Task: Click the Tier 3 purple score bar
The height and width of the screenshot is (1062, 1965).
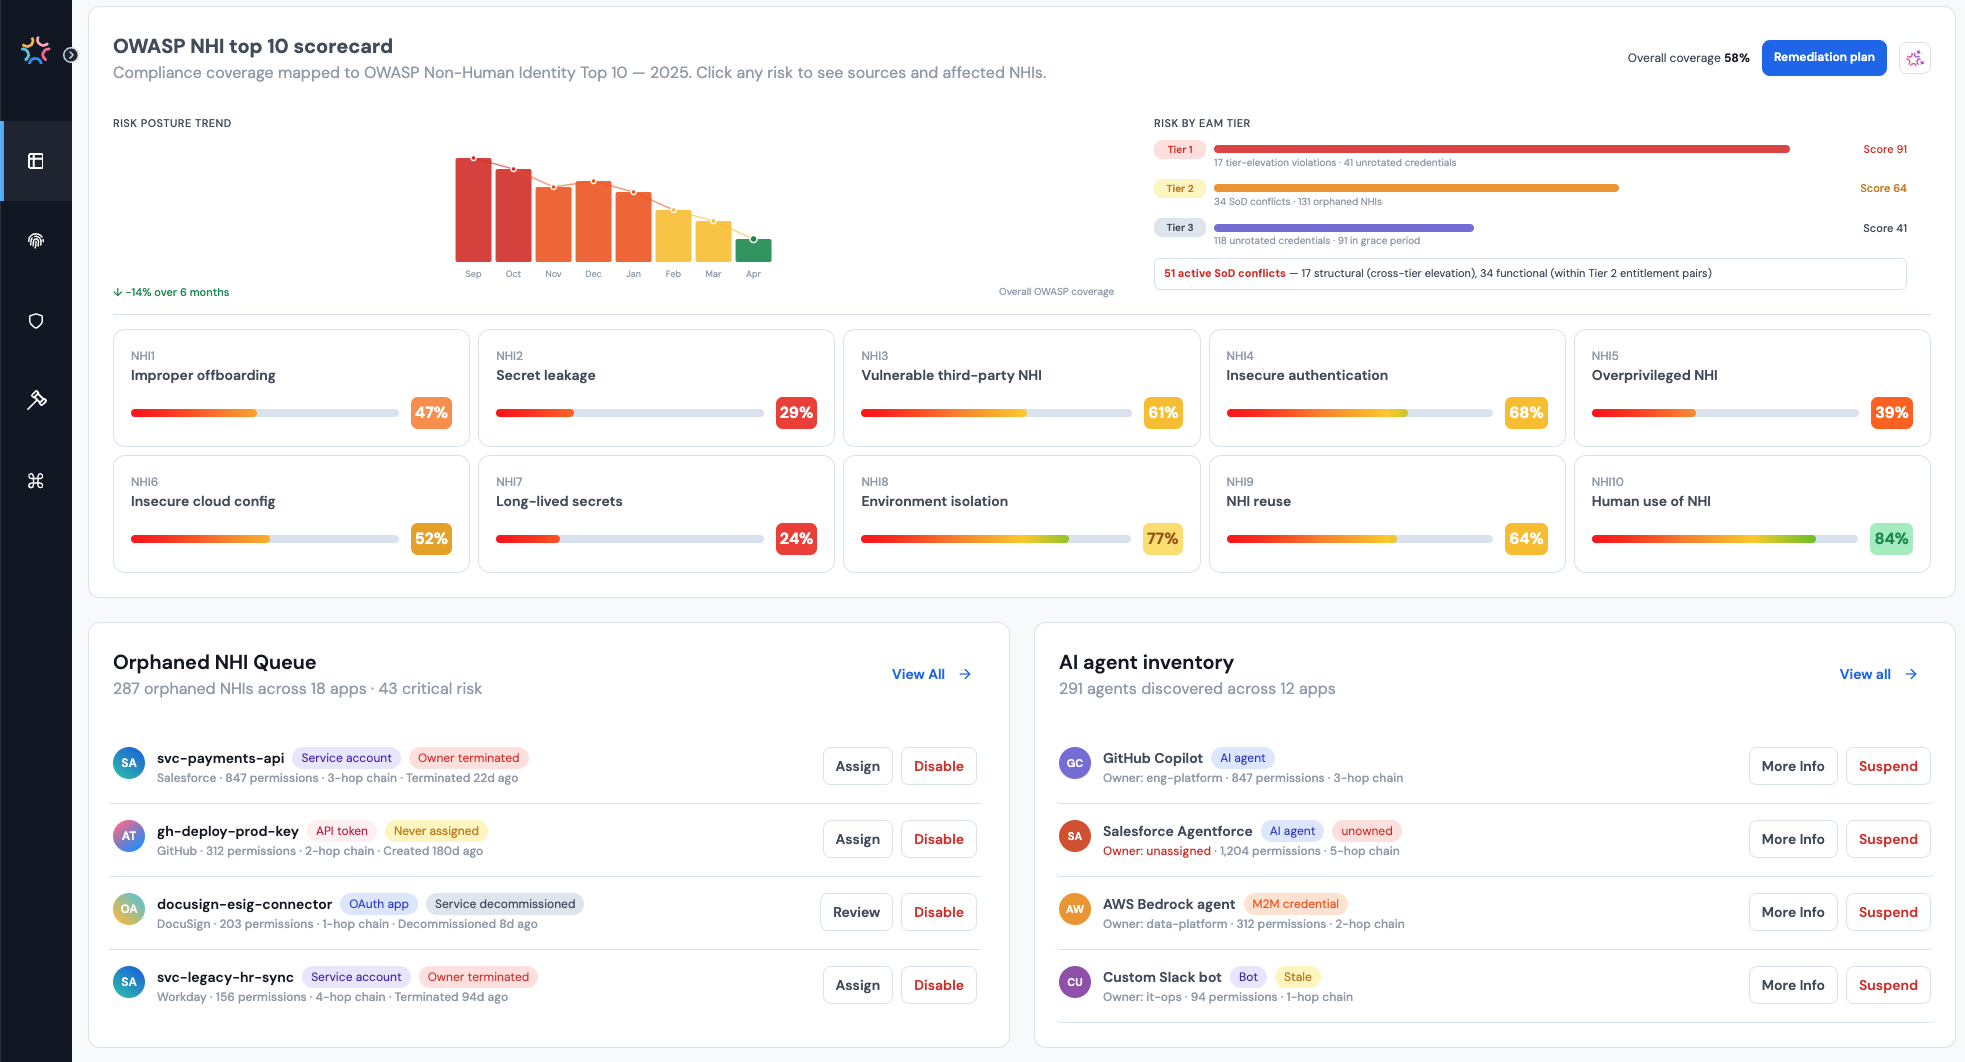Action: (1344, 228)
